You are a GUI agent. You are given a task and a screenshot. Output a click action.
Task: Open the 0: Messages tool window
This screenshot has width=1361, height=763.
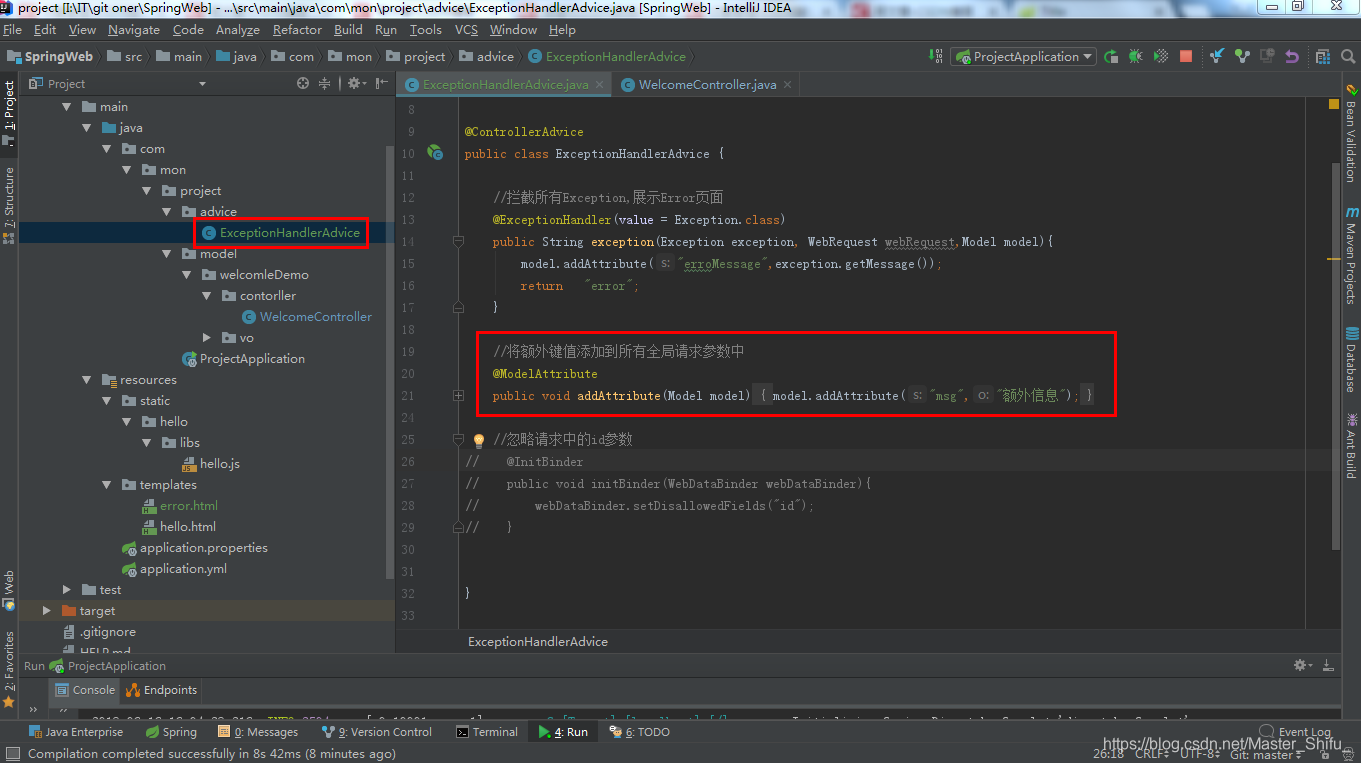(257, 732)
